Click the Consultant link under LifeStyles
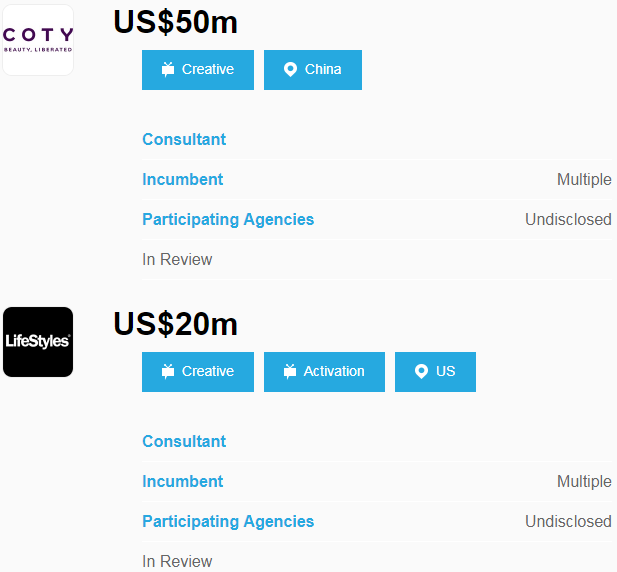617x572 pixels. point(184,442)
